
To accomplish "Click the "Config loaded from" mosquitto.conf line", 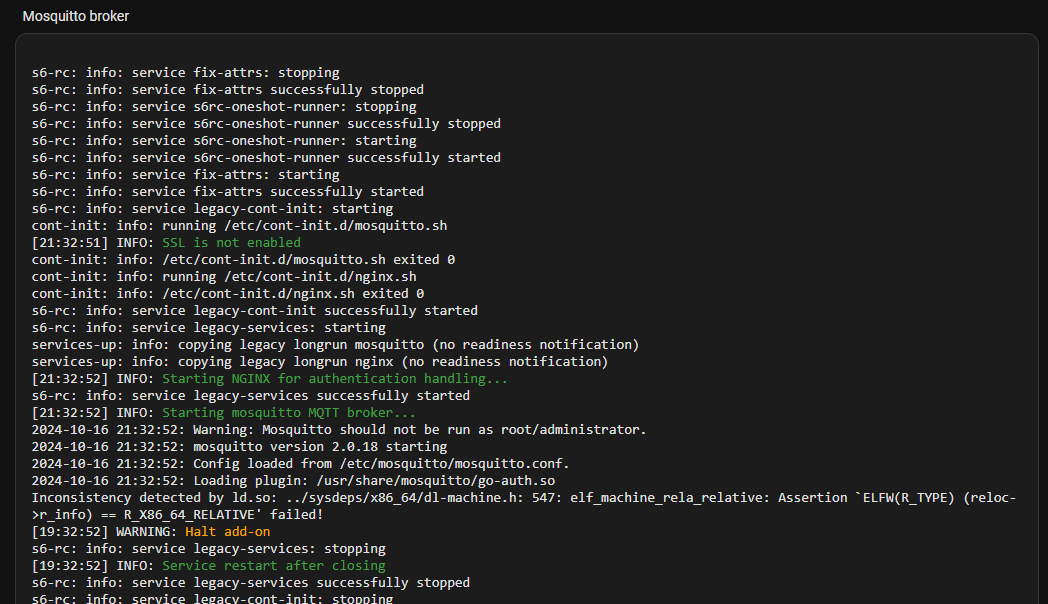I will [300, 464].
